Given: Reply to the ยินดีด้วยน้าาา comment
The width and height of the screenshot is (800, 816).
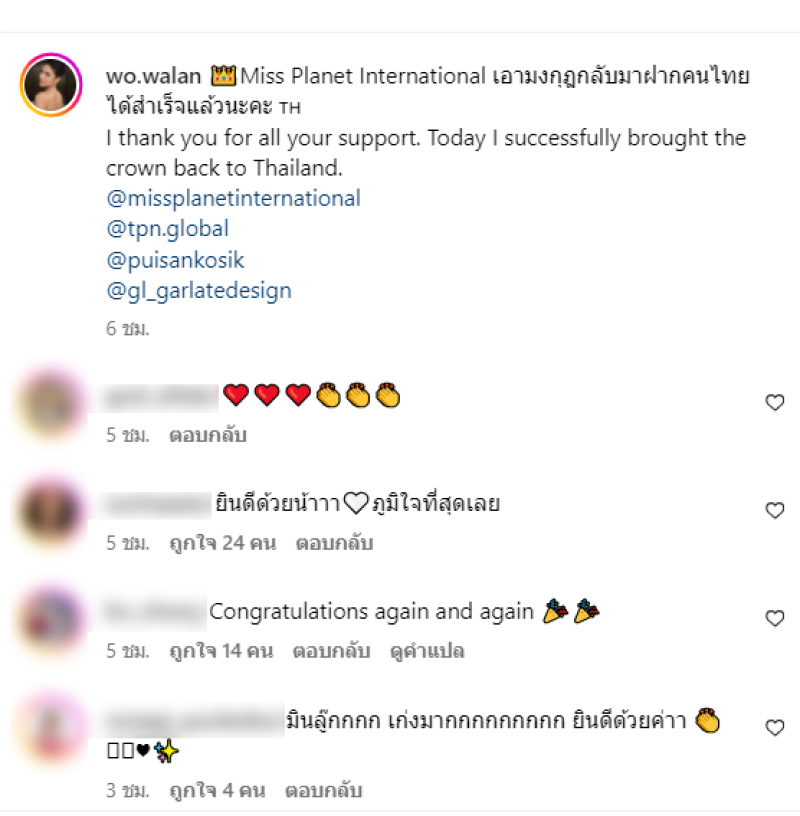Looking at the screenshot, I should tap(334, 543).
